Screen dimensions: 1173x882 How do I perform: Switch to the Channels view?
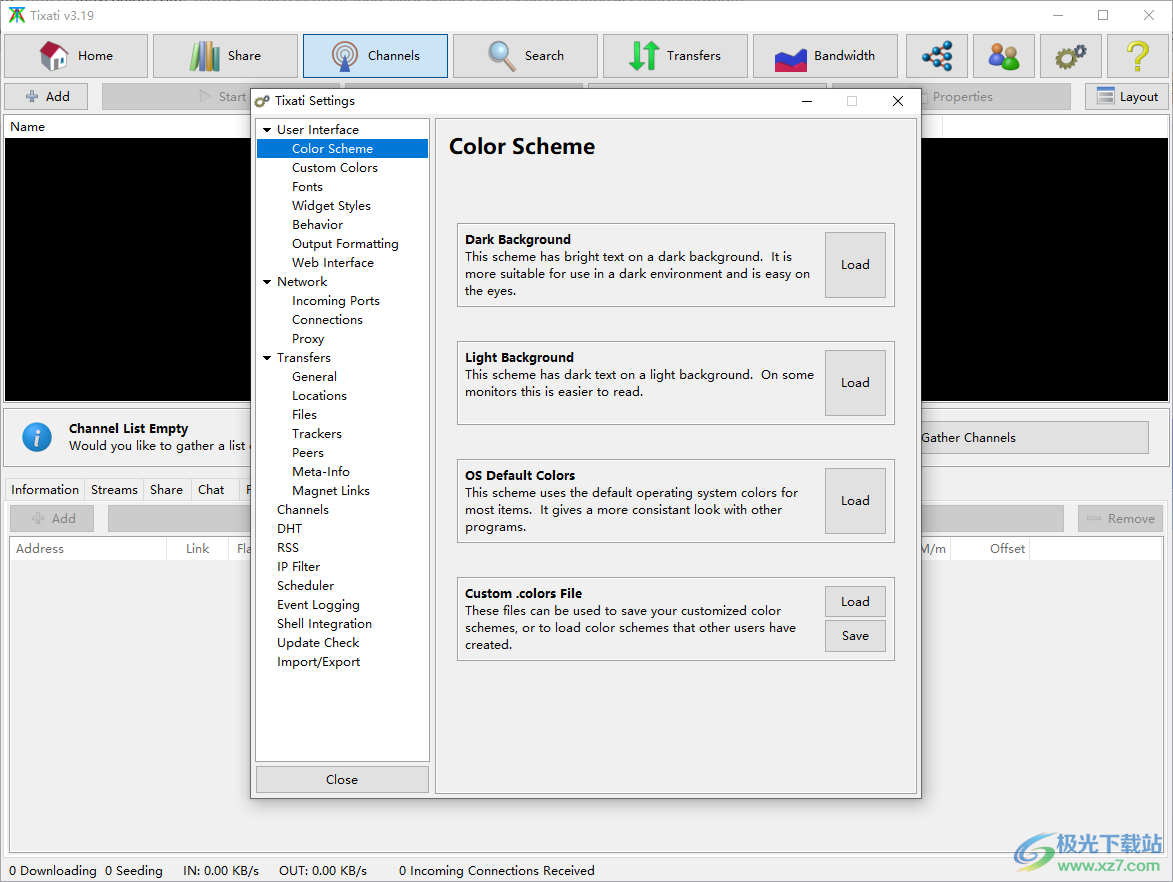(x=375, y=56)
